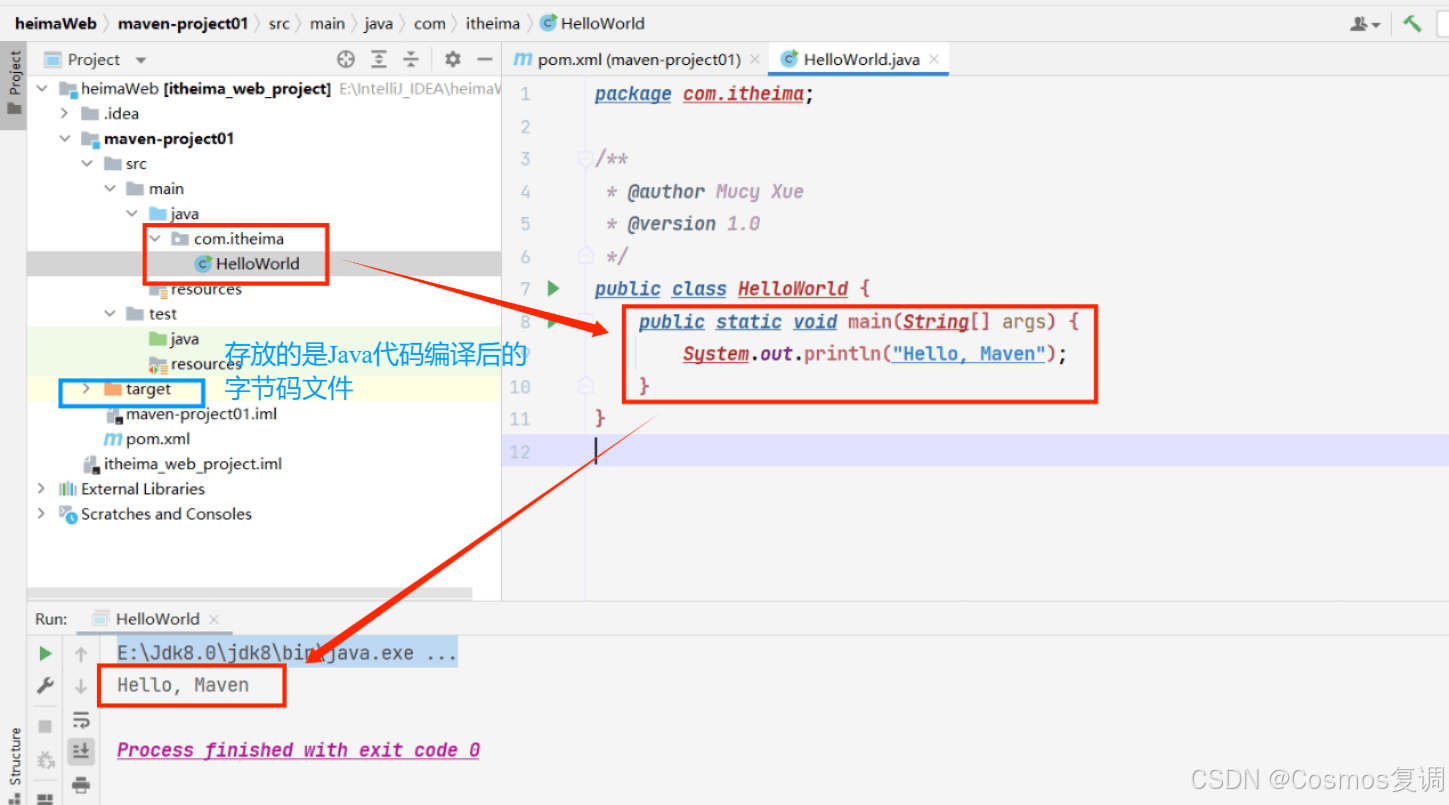Toggle Scroll to End in Run console

tap(81, 750)
